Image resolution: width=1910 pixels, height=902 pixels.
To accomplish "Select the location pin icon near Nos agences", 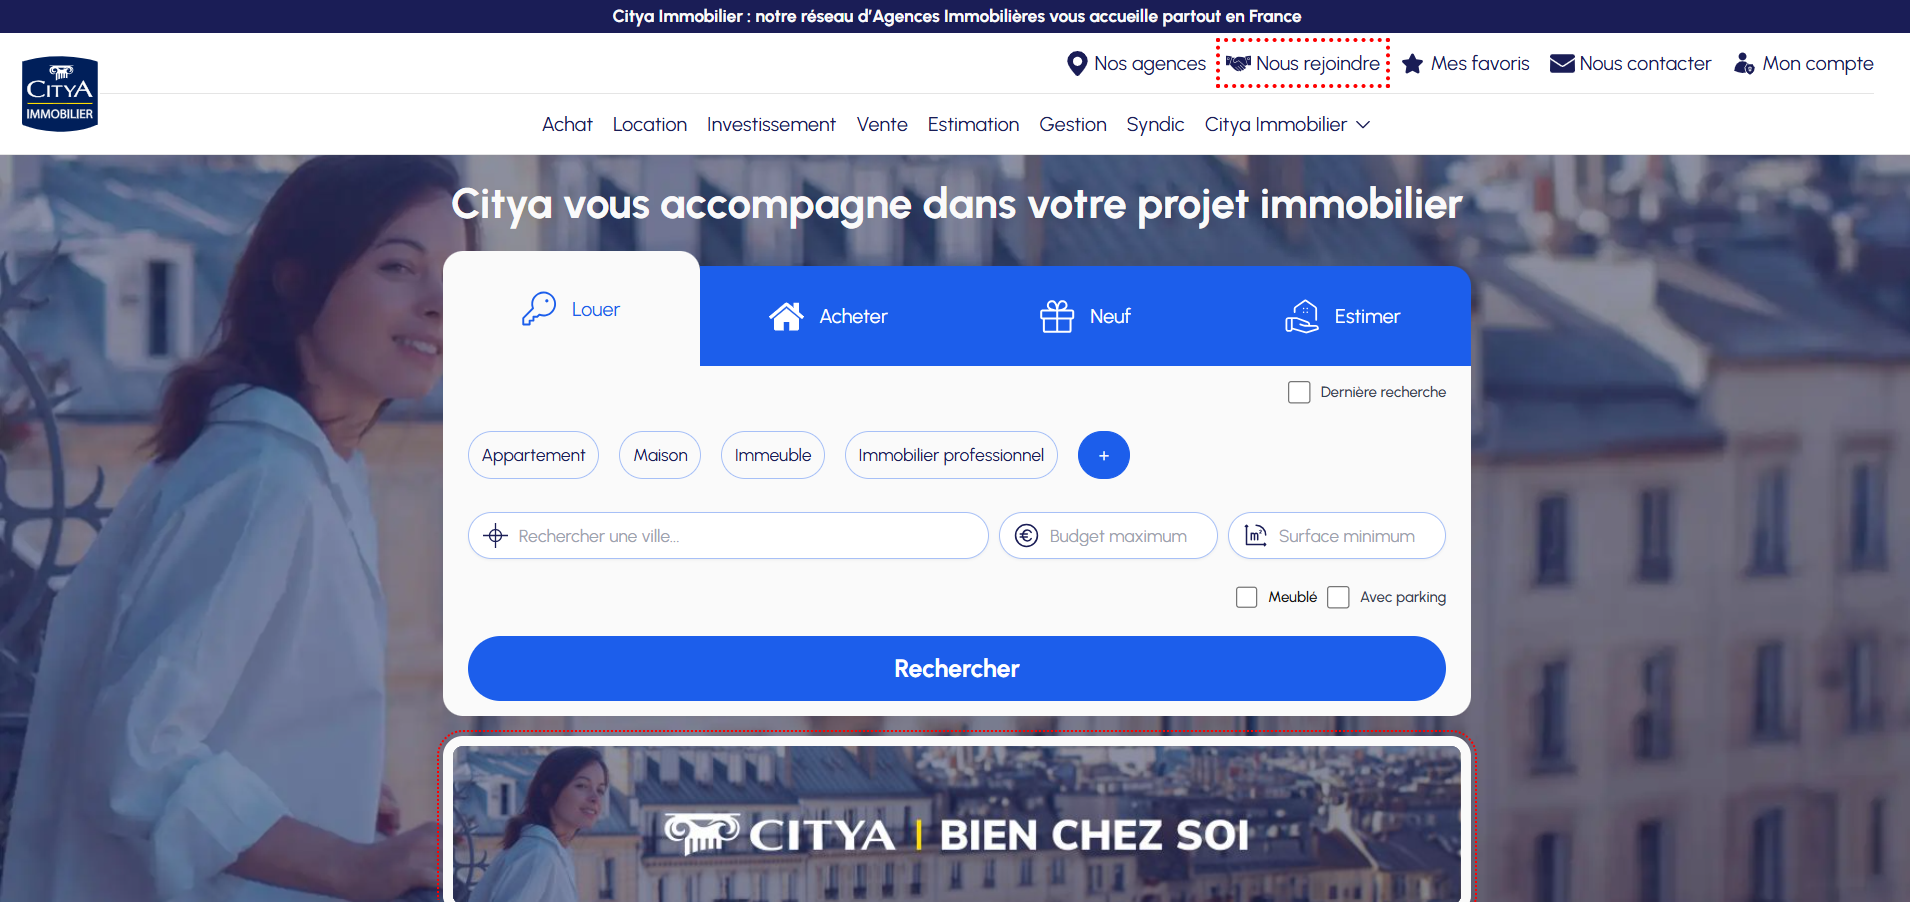I will tap(1076, 63).
